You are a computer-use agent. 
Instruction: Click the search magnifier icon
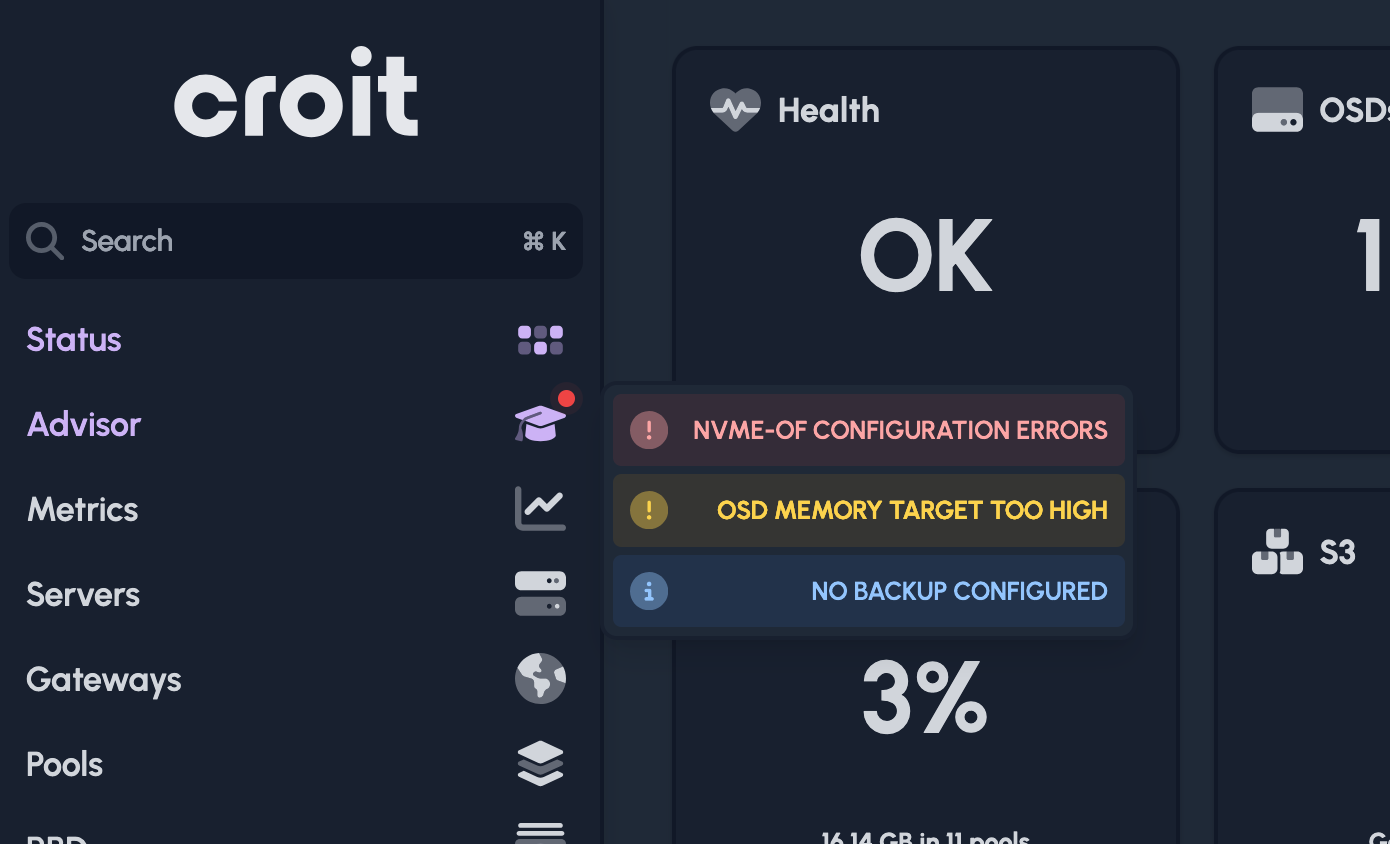pos(44,240)
